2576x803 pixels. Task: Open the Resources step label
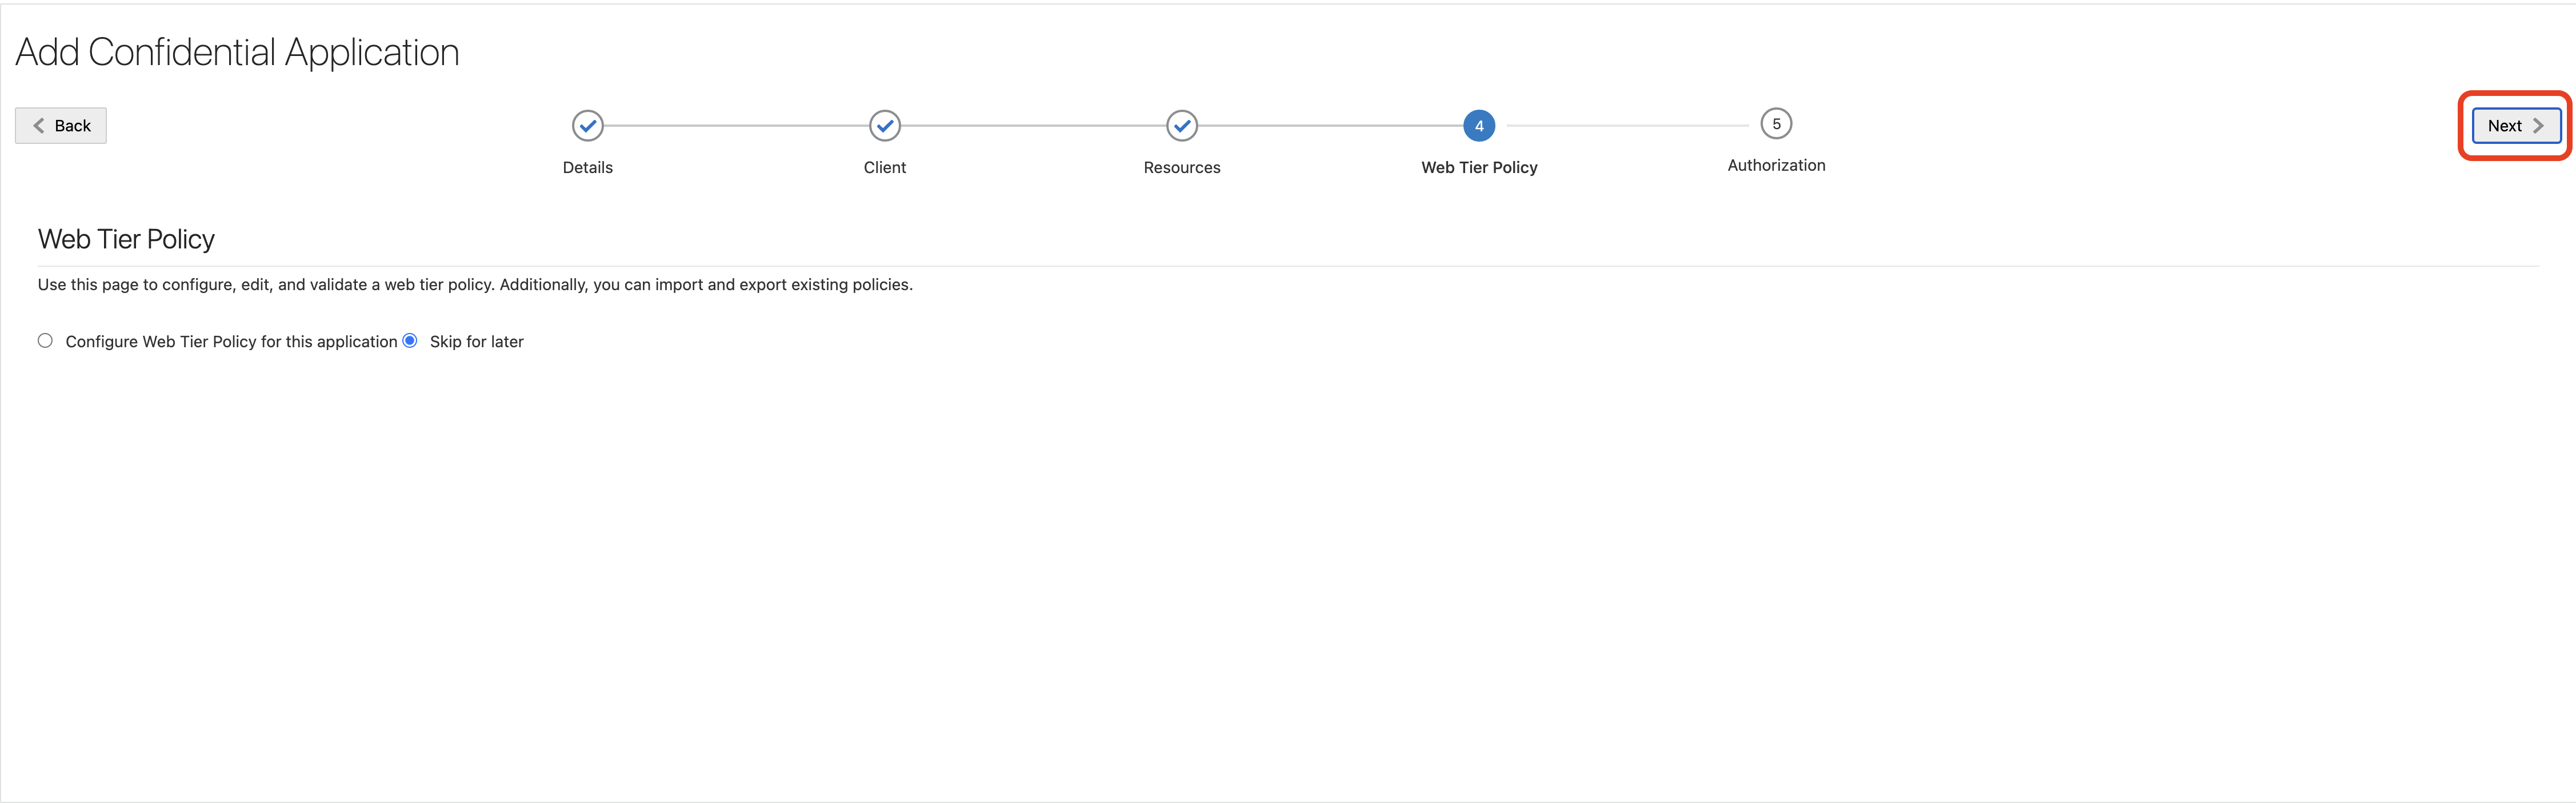click(1181, 168)
